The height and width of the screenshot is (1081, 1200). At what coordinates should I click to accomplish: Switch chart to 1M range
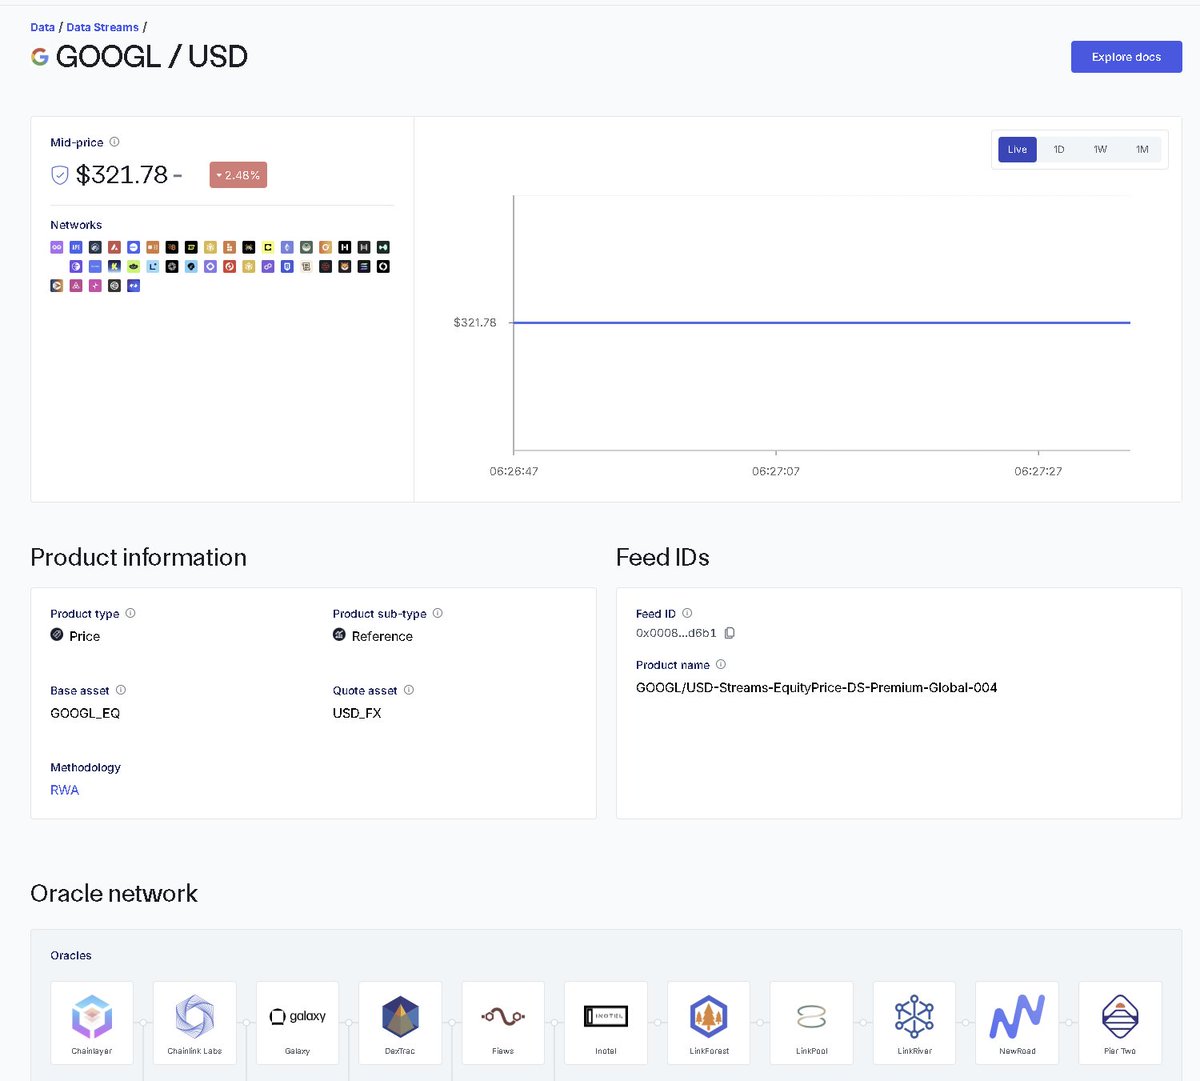(1142, 149)
